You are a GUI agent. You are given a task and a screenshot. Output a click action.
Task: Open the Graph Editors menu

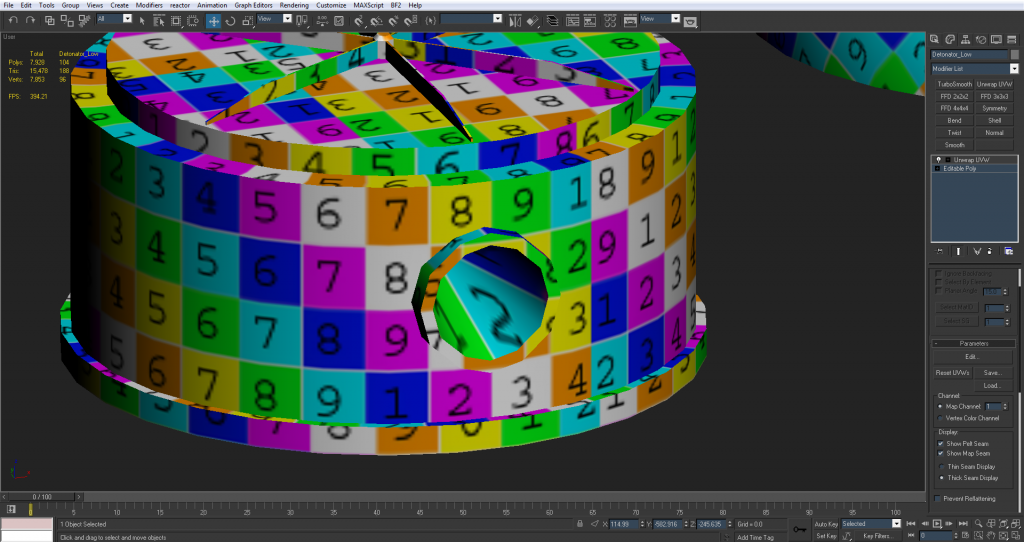tap(253, 5)
